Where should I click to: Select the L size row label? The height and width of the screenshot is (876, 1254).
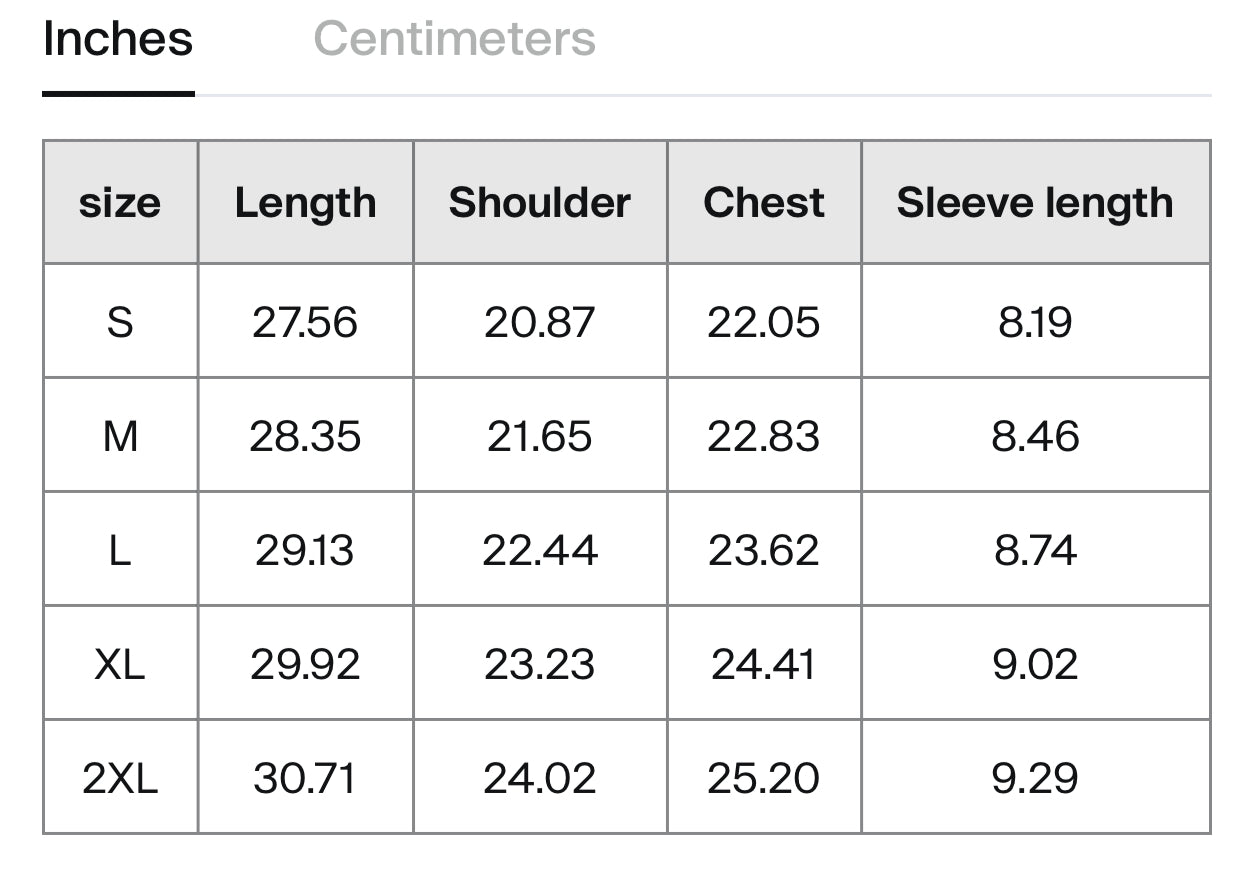[x=120, y=550]
